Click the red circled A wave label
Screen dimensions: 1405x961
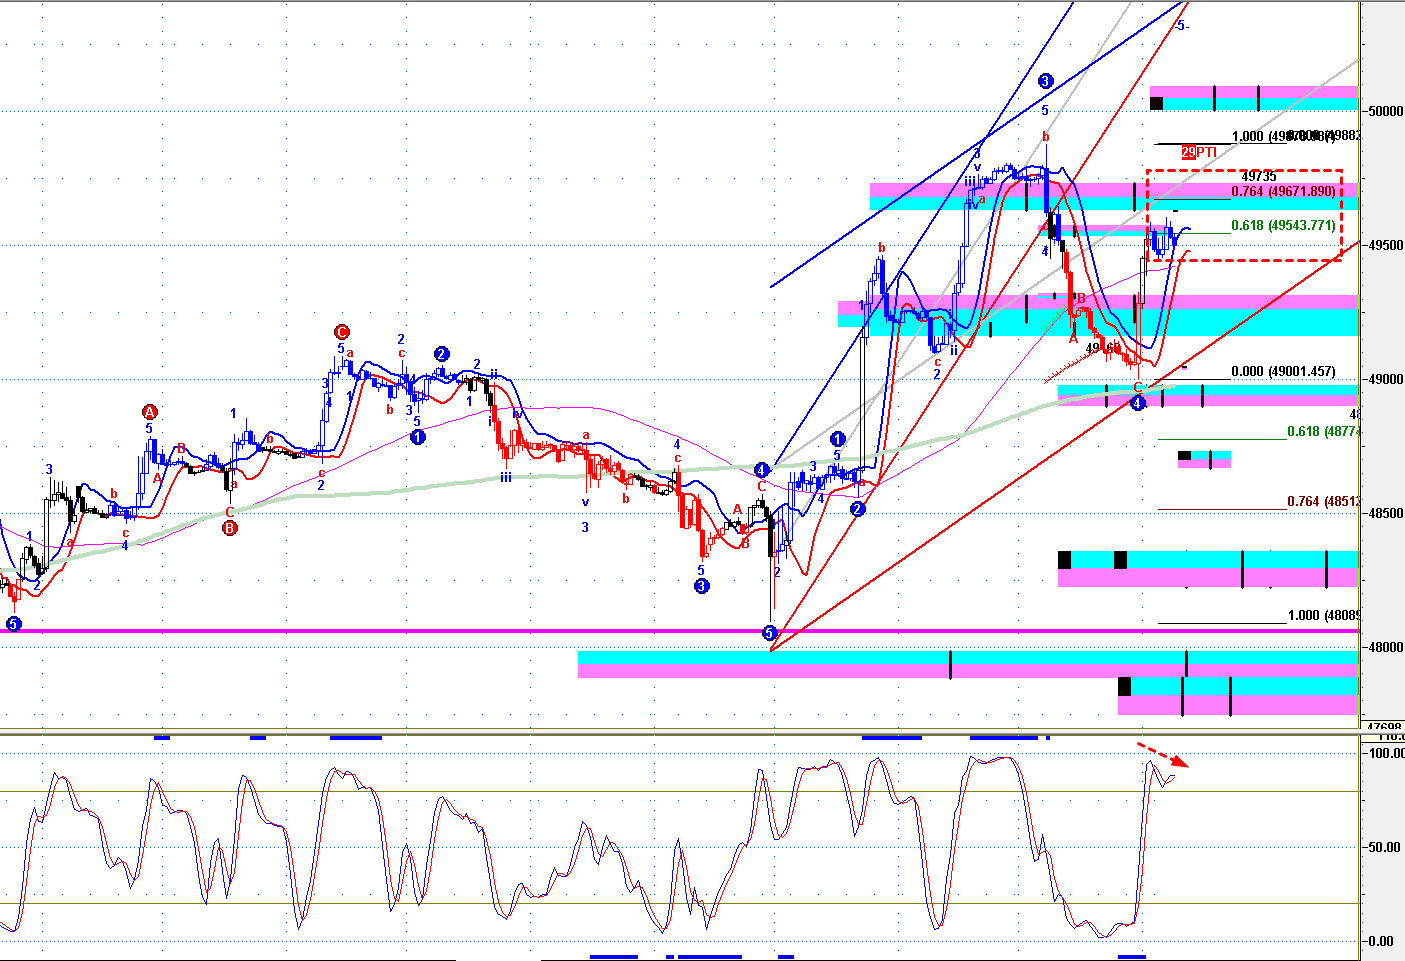(150, 412)
